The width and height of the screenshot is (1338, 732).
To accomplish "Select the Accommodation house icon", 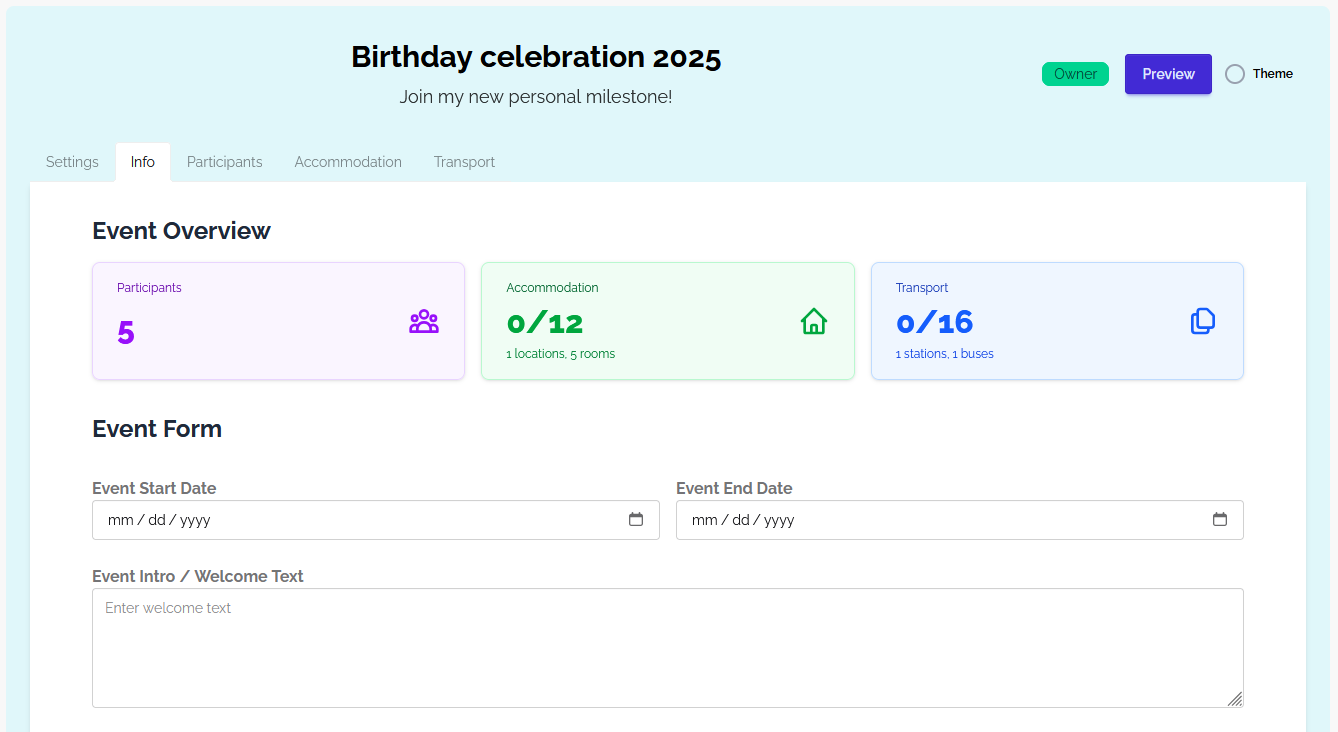I will point(814,321).
